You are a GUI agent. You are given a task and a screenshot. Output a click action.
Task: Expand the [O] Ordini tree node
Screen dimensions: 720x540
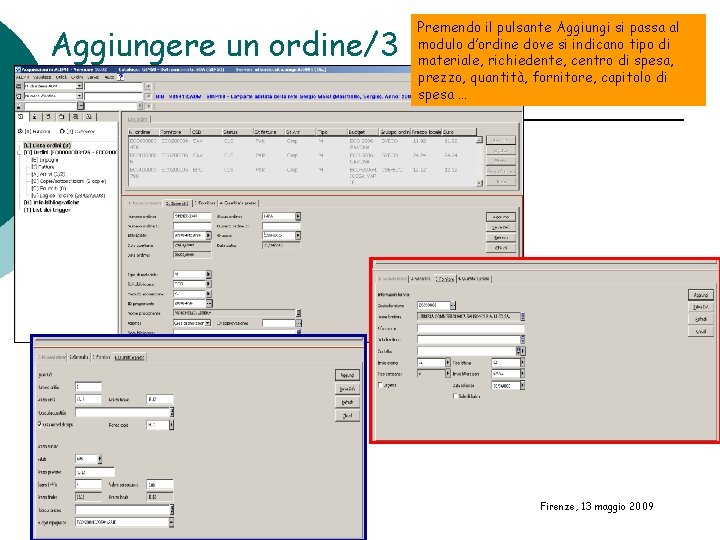tap(19, 152)
